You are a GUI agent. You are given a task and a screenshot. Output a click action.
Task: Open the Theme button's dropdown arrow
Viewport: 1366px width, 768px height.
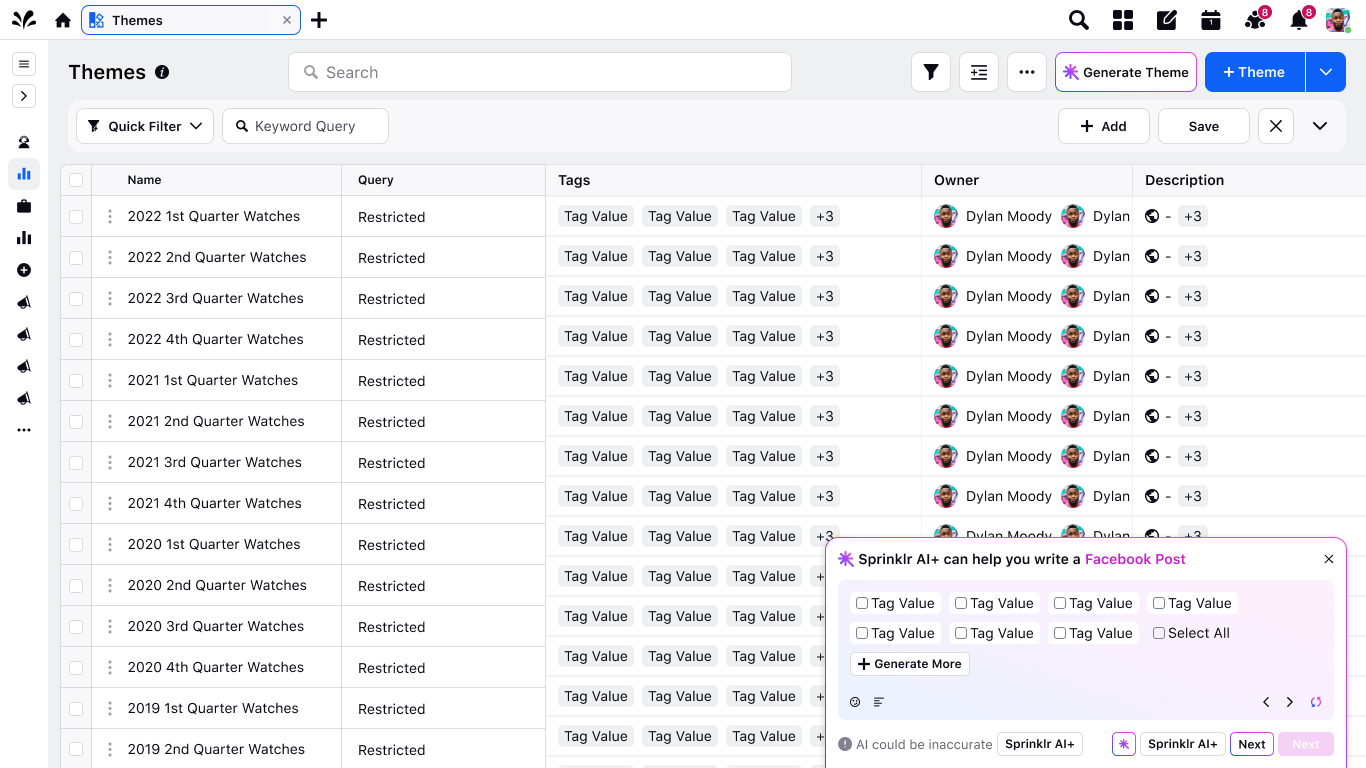pyautogui.click(x=1326, y=72)
